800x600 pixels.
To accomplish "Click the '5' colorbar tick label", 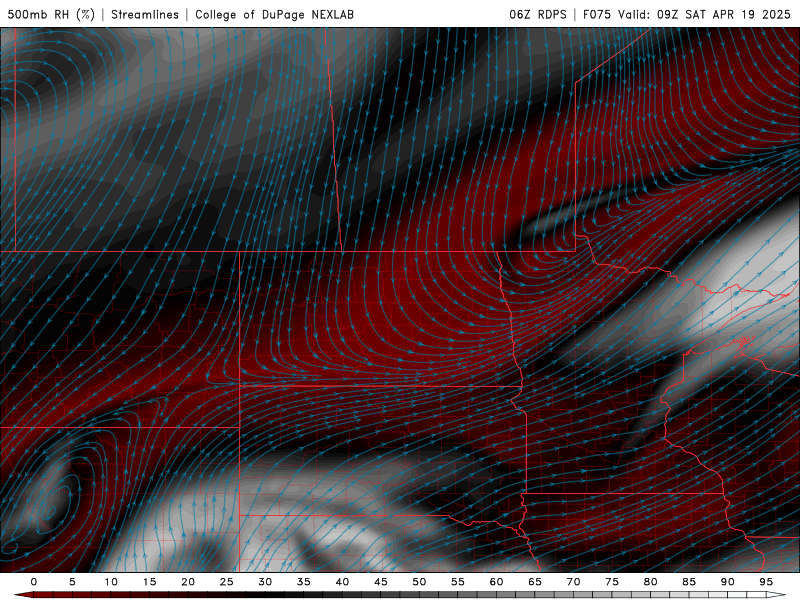I will (x=72, y=582).
